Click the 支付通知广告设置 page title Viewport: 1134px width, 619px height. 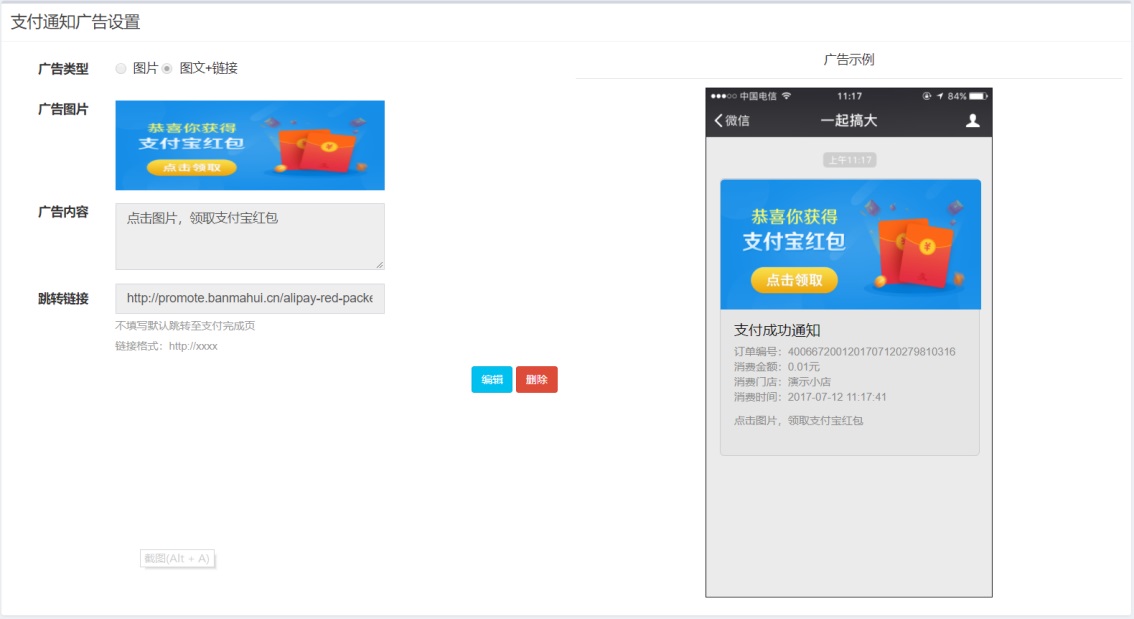click(x=75, y=22)
